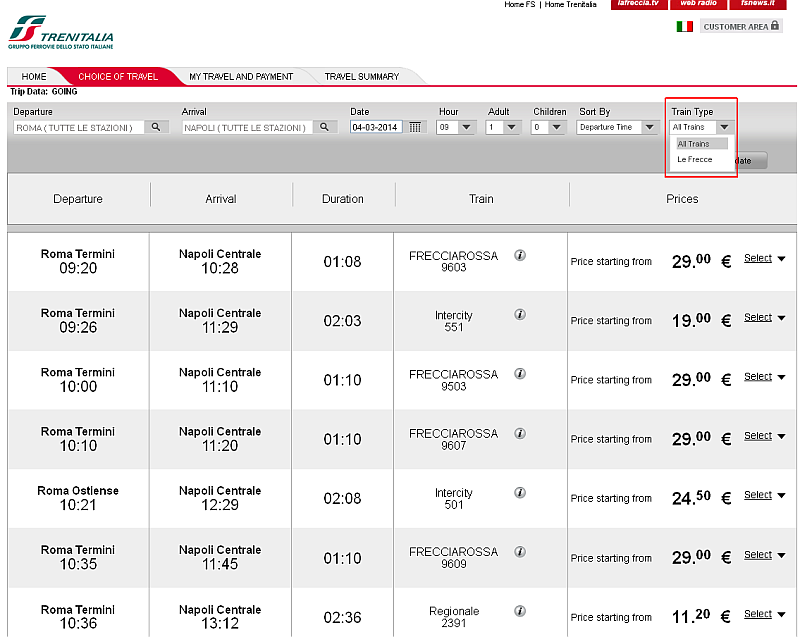Select the 10:00 Frecciarossa 9503 train
The image size is (800, 637).
pyautogui.click(x=764, y=376)
